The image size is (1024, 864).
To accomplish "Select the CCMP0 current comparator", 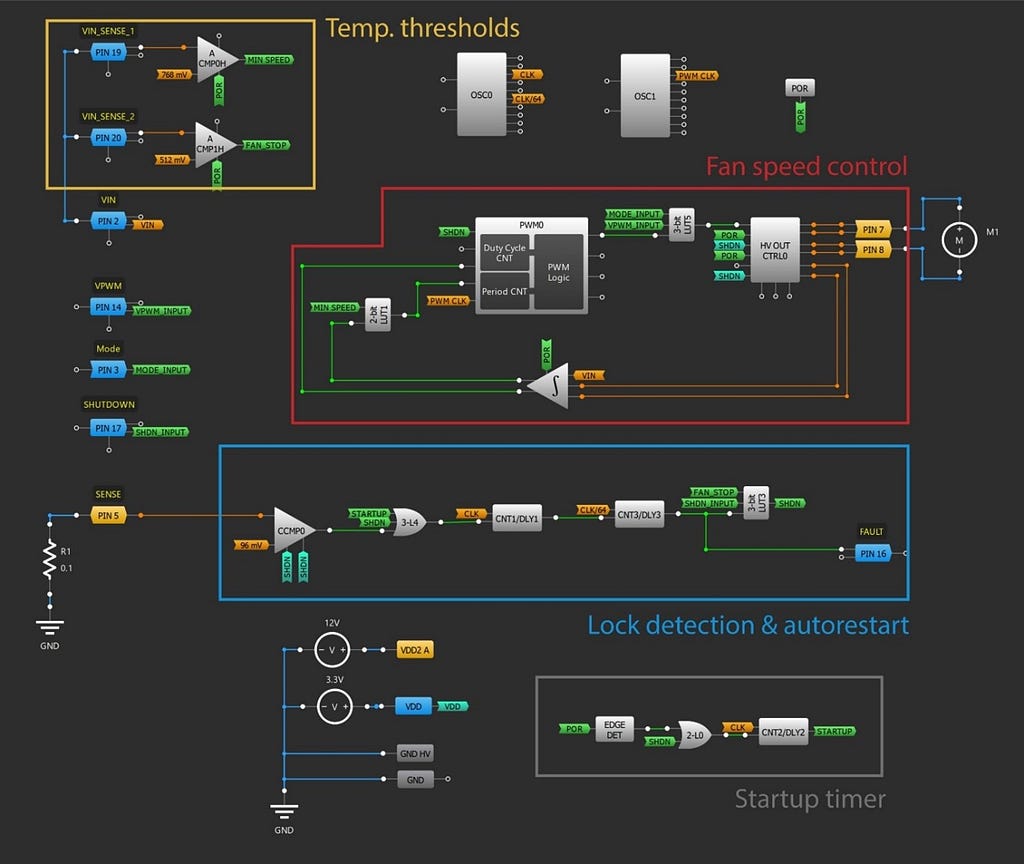I will point(294,530).
